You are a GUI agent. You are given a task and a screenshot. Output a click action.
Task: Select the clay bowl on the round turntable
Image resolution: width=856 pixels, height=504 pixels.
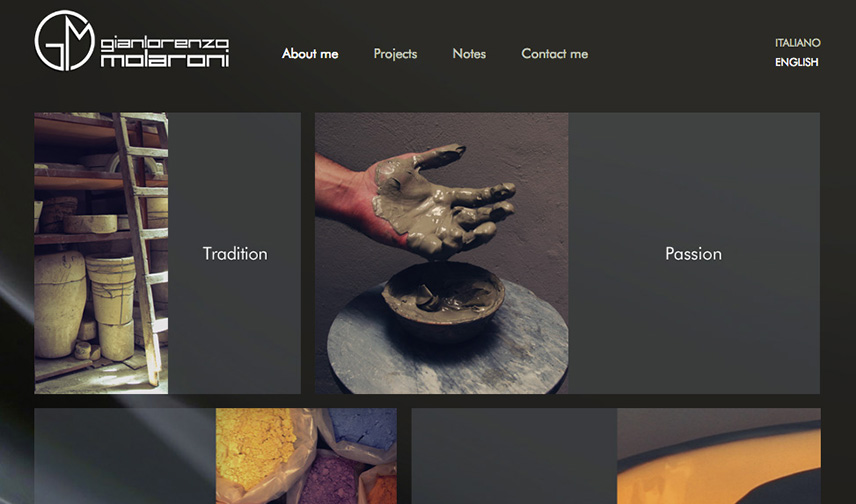point(443,298)
